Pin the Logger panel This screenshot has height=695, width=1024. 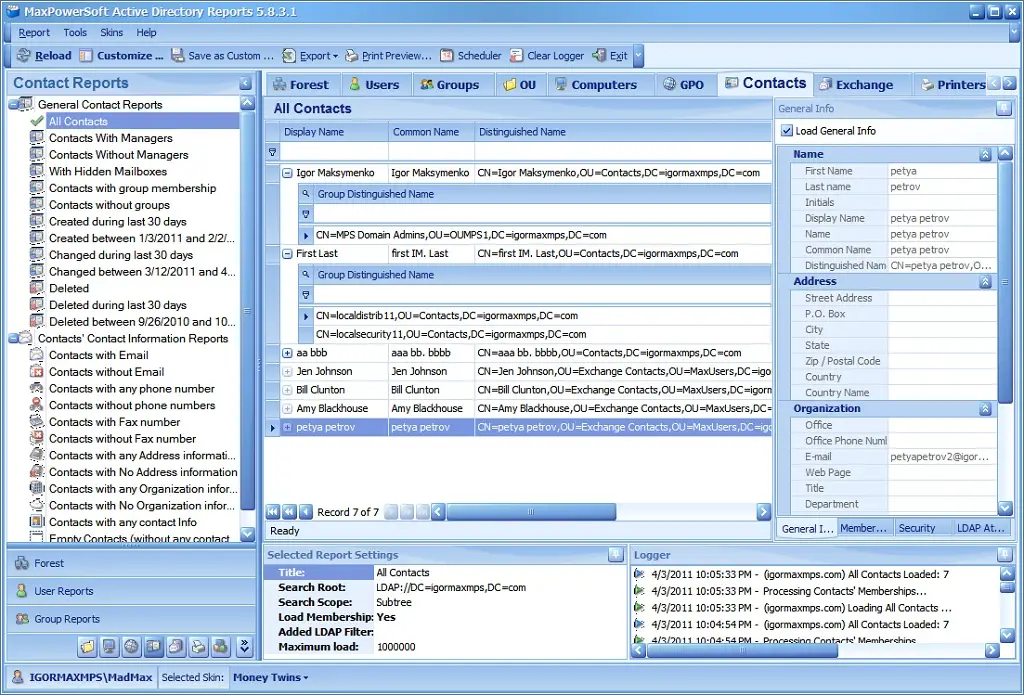pyautogui.click(x=1004, y=555)
